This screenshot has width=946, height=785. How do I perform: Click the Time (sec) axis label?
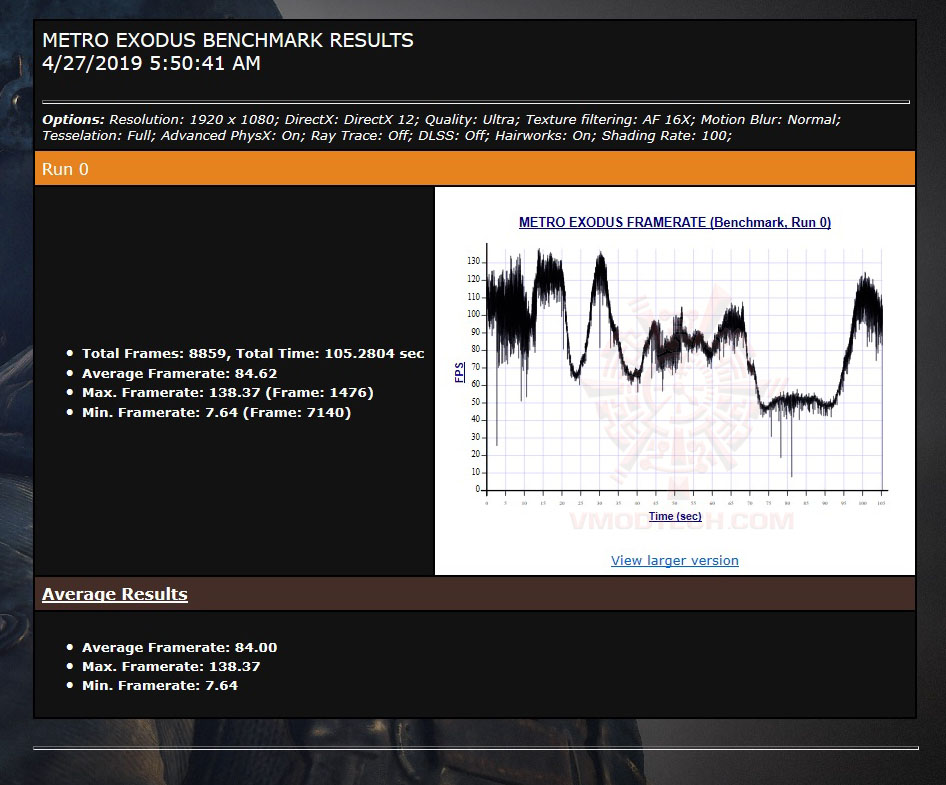675,516
